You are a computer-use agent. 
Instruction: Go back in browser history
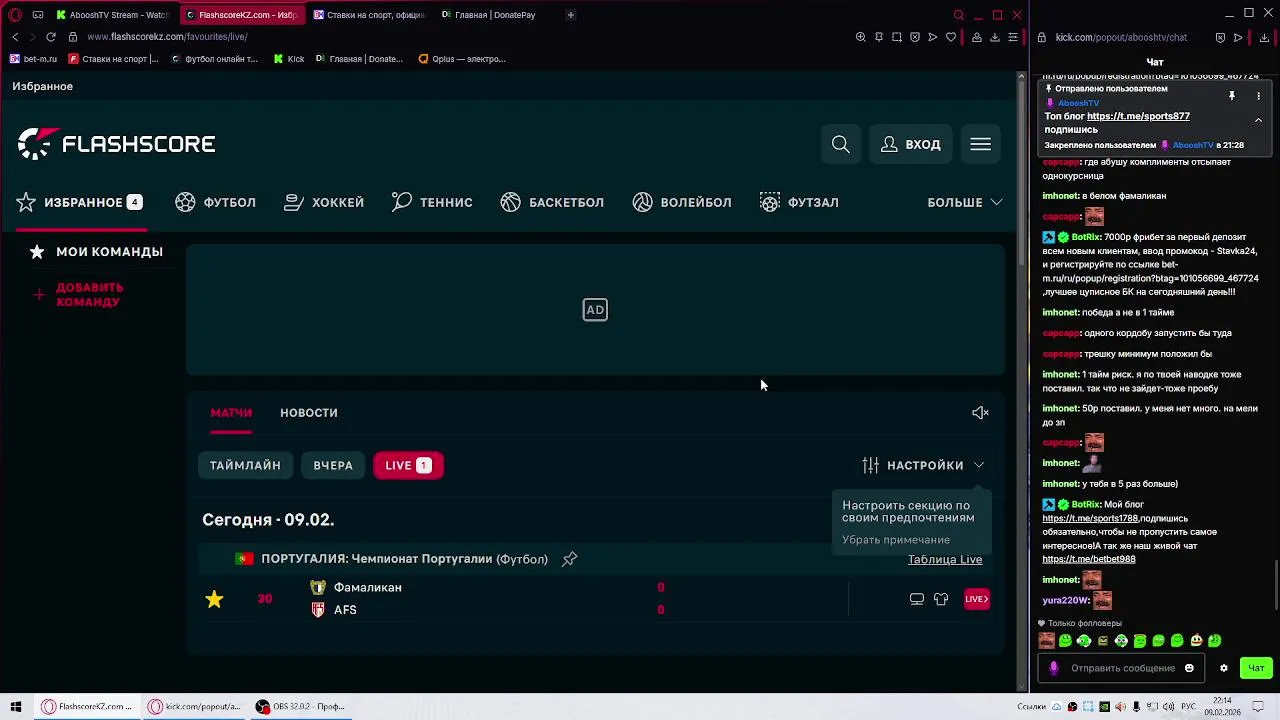tap(15, 37)
